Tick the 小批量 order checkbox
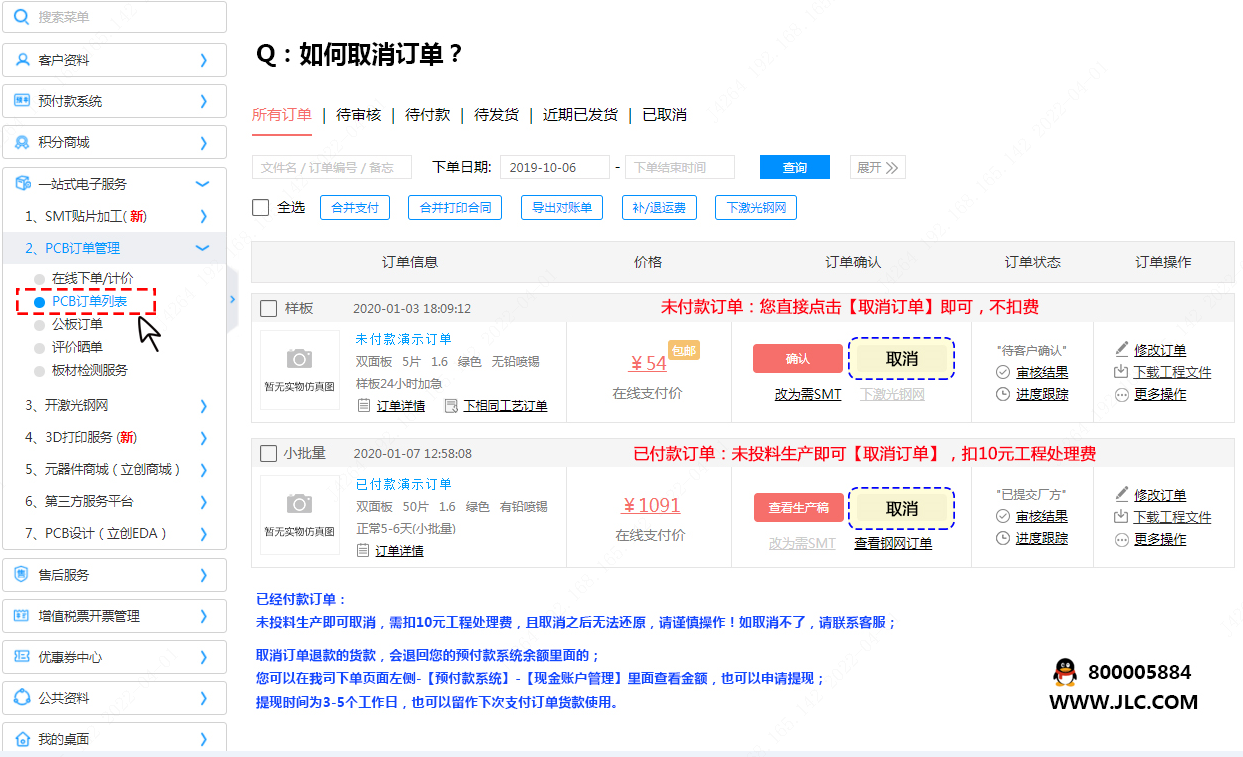This screenshot has width=1243, height=757. [x=269, y=453]
